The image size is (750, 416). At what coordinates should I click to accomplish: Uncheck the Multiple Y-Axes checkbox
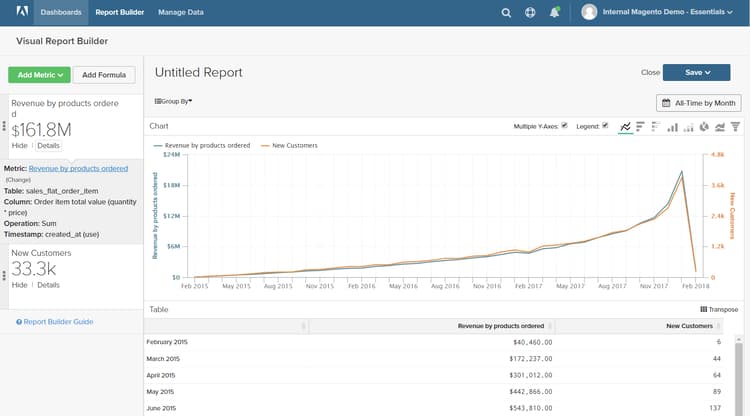[x=565, y=126]
